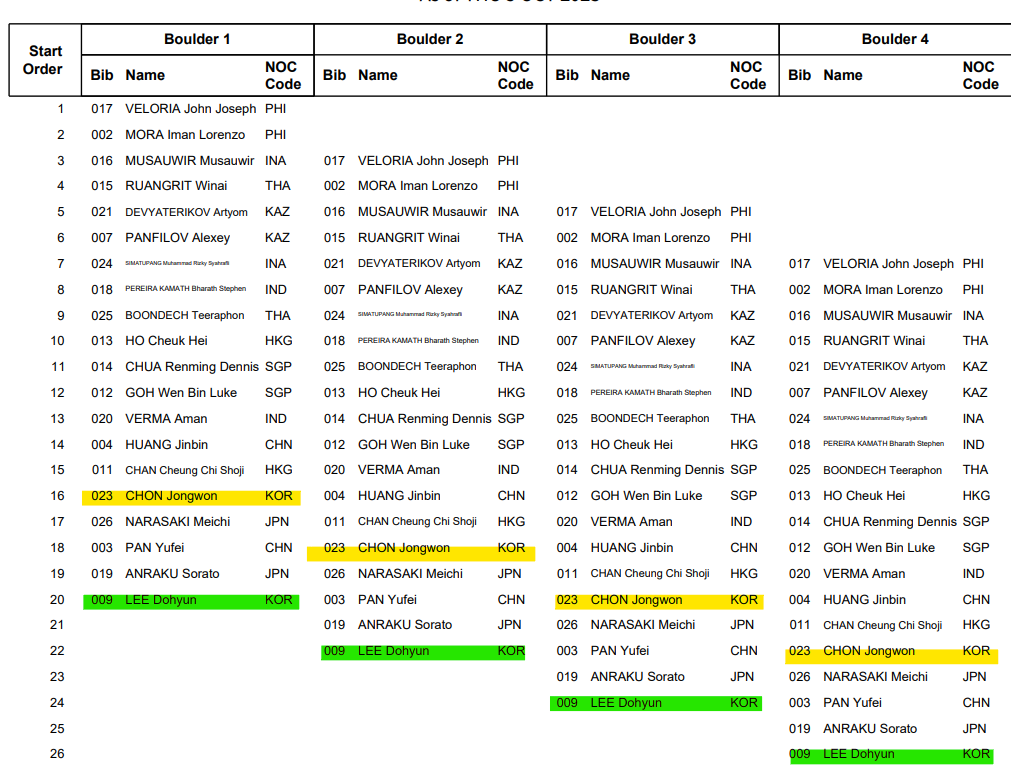Click RUANGRIT Winai in Boulder 3 column
Viewport: 1011px width, 767px height.
[642, 289]
